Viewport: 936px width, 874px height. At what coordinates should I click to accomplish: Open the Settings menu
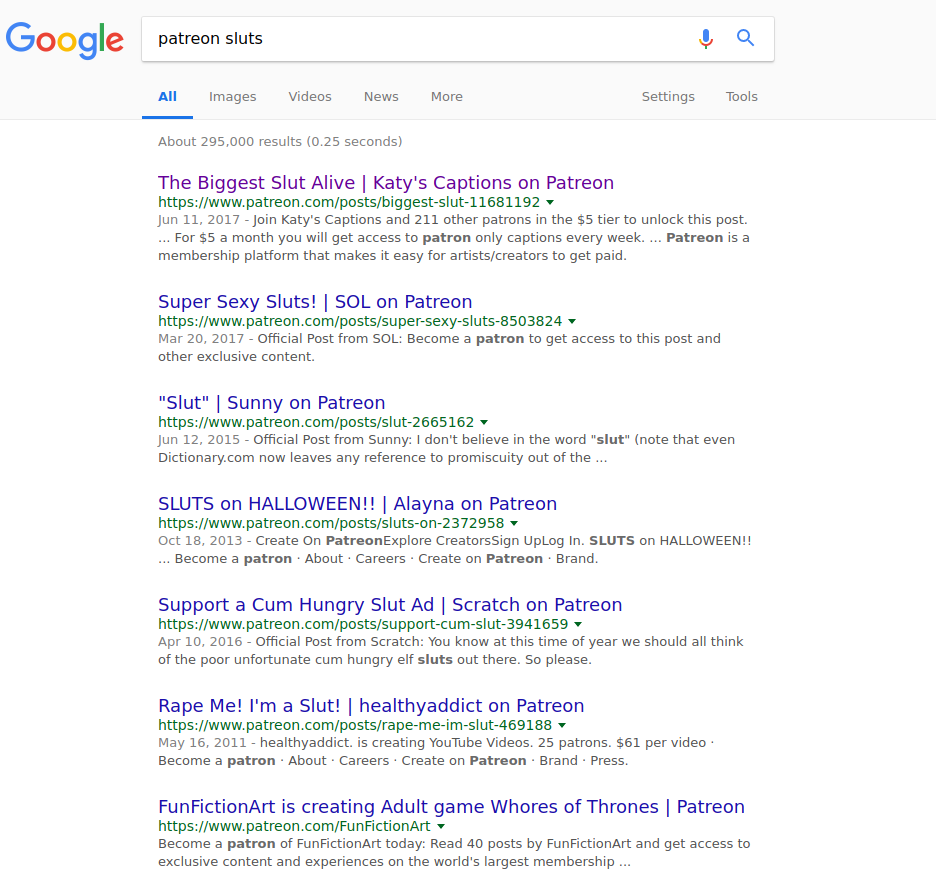668,97
